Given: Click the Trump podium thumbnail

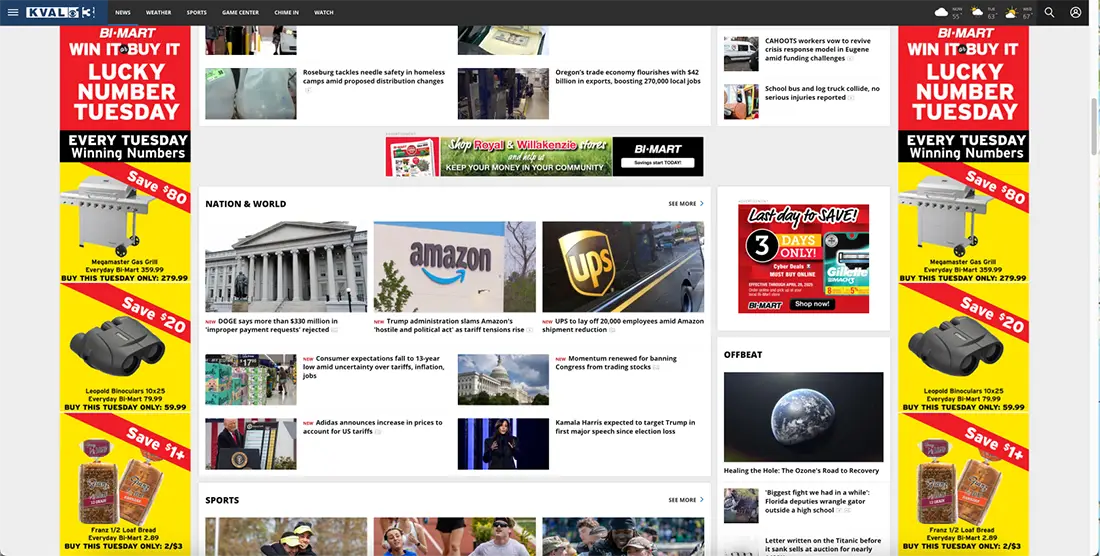Looking at the screenshot, I should (x=250, y=444).
